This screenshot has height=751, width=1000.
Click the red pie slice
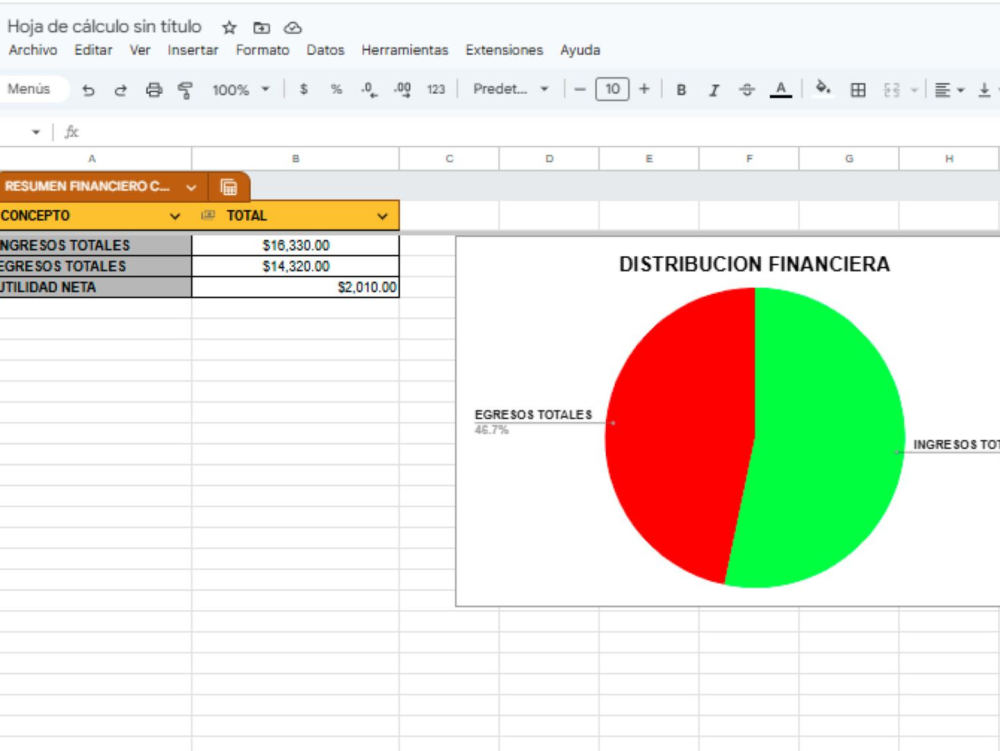pos(682,434)
